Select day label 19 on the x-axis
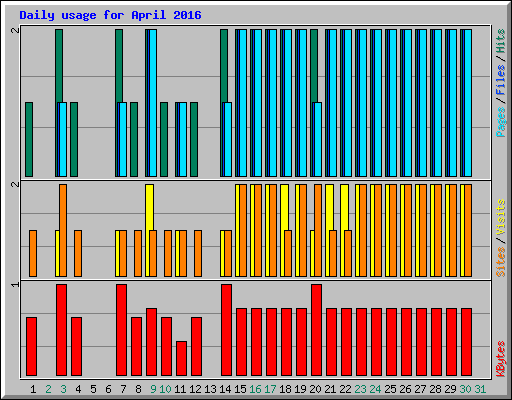 point(300,389)
